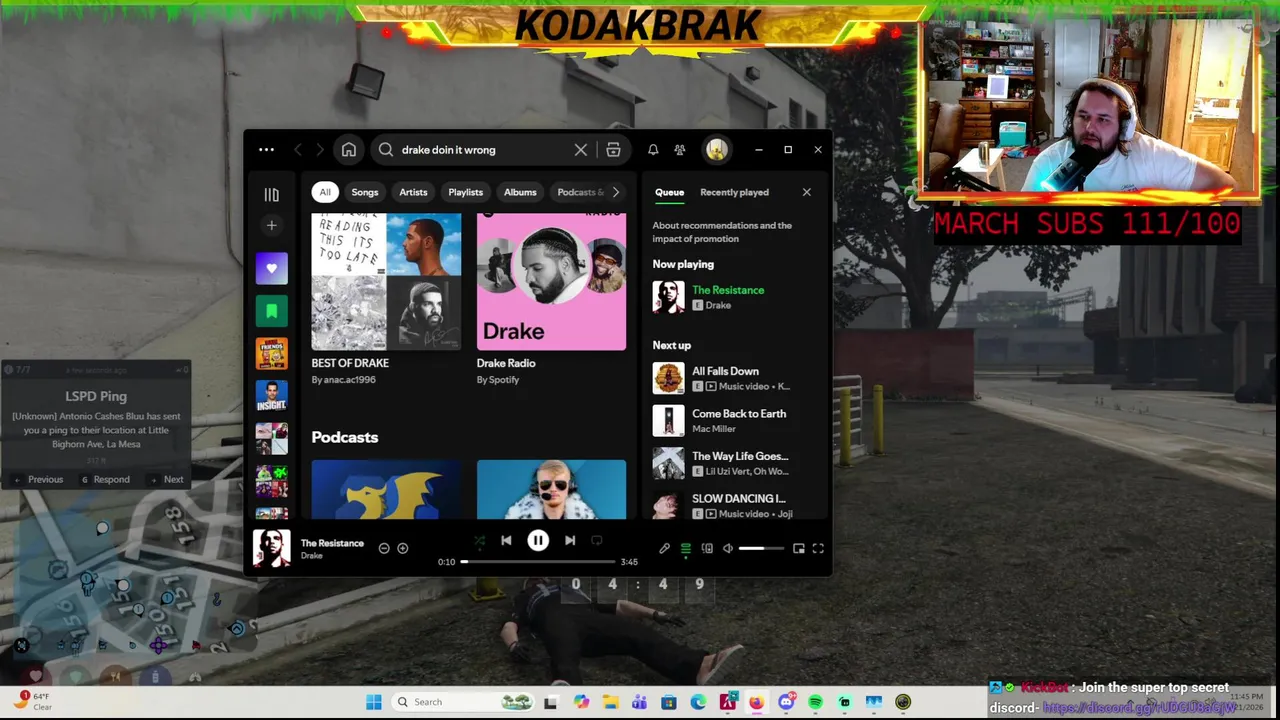Open Spotify's three-dot main menu
Viewport: 1280px width, 720px height.
coord(266,150)
